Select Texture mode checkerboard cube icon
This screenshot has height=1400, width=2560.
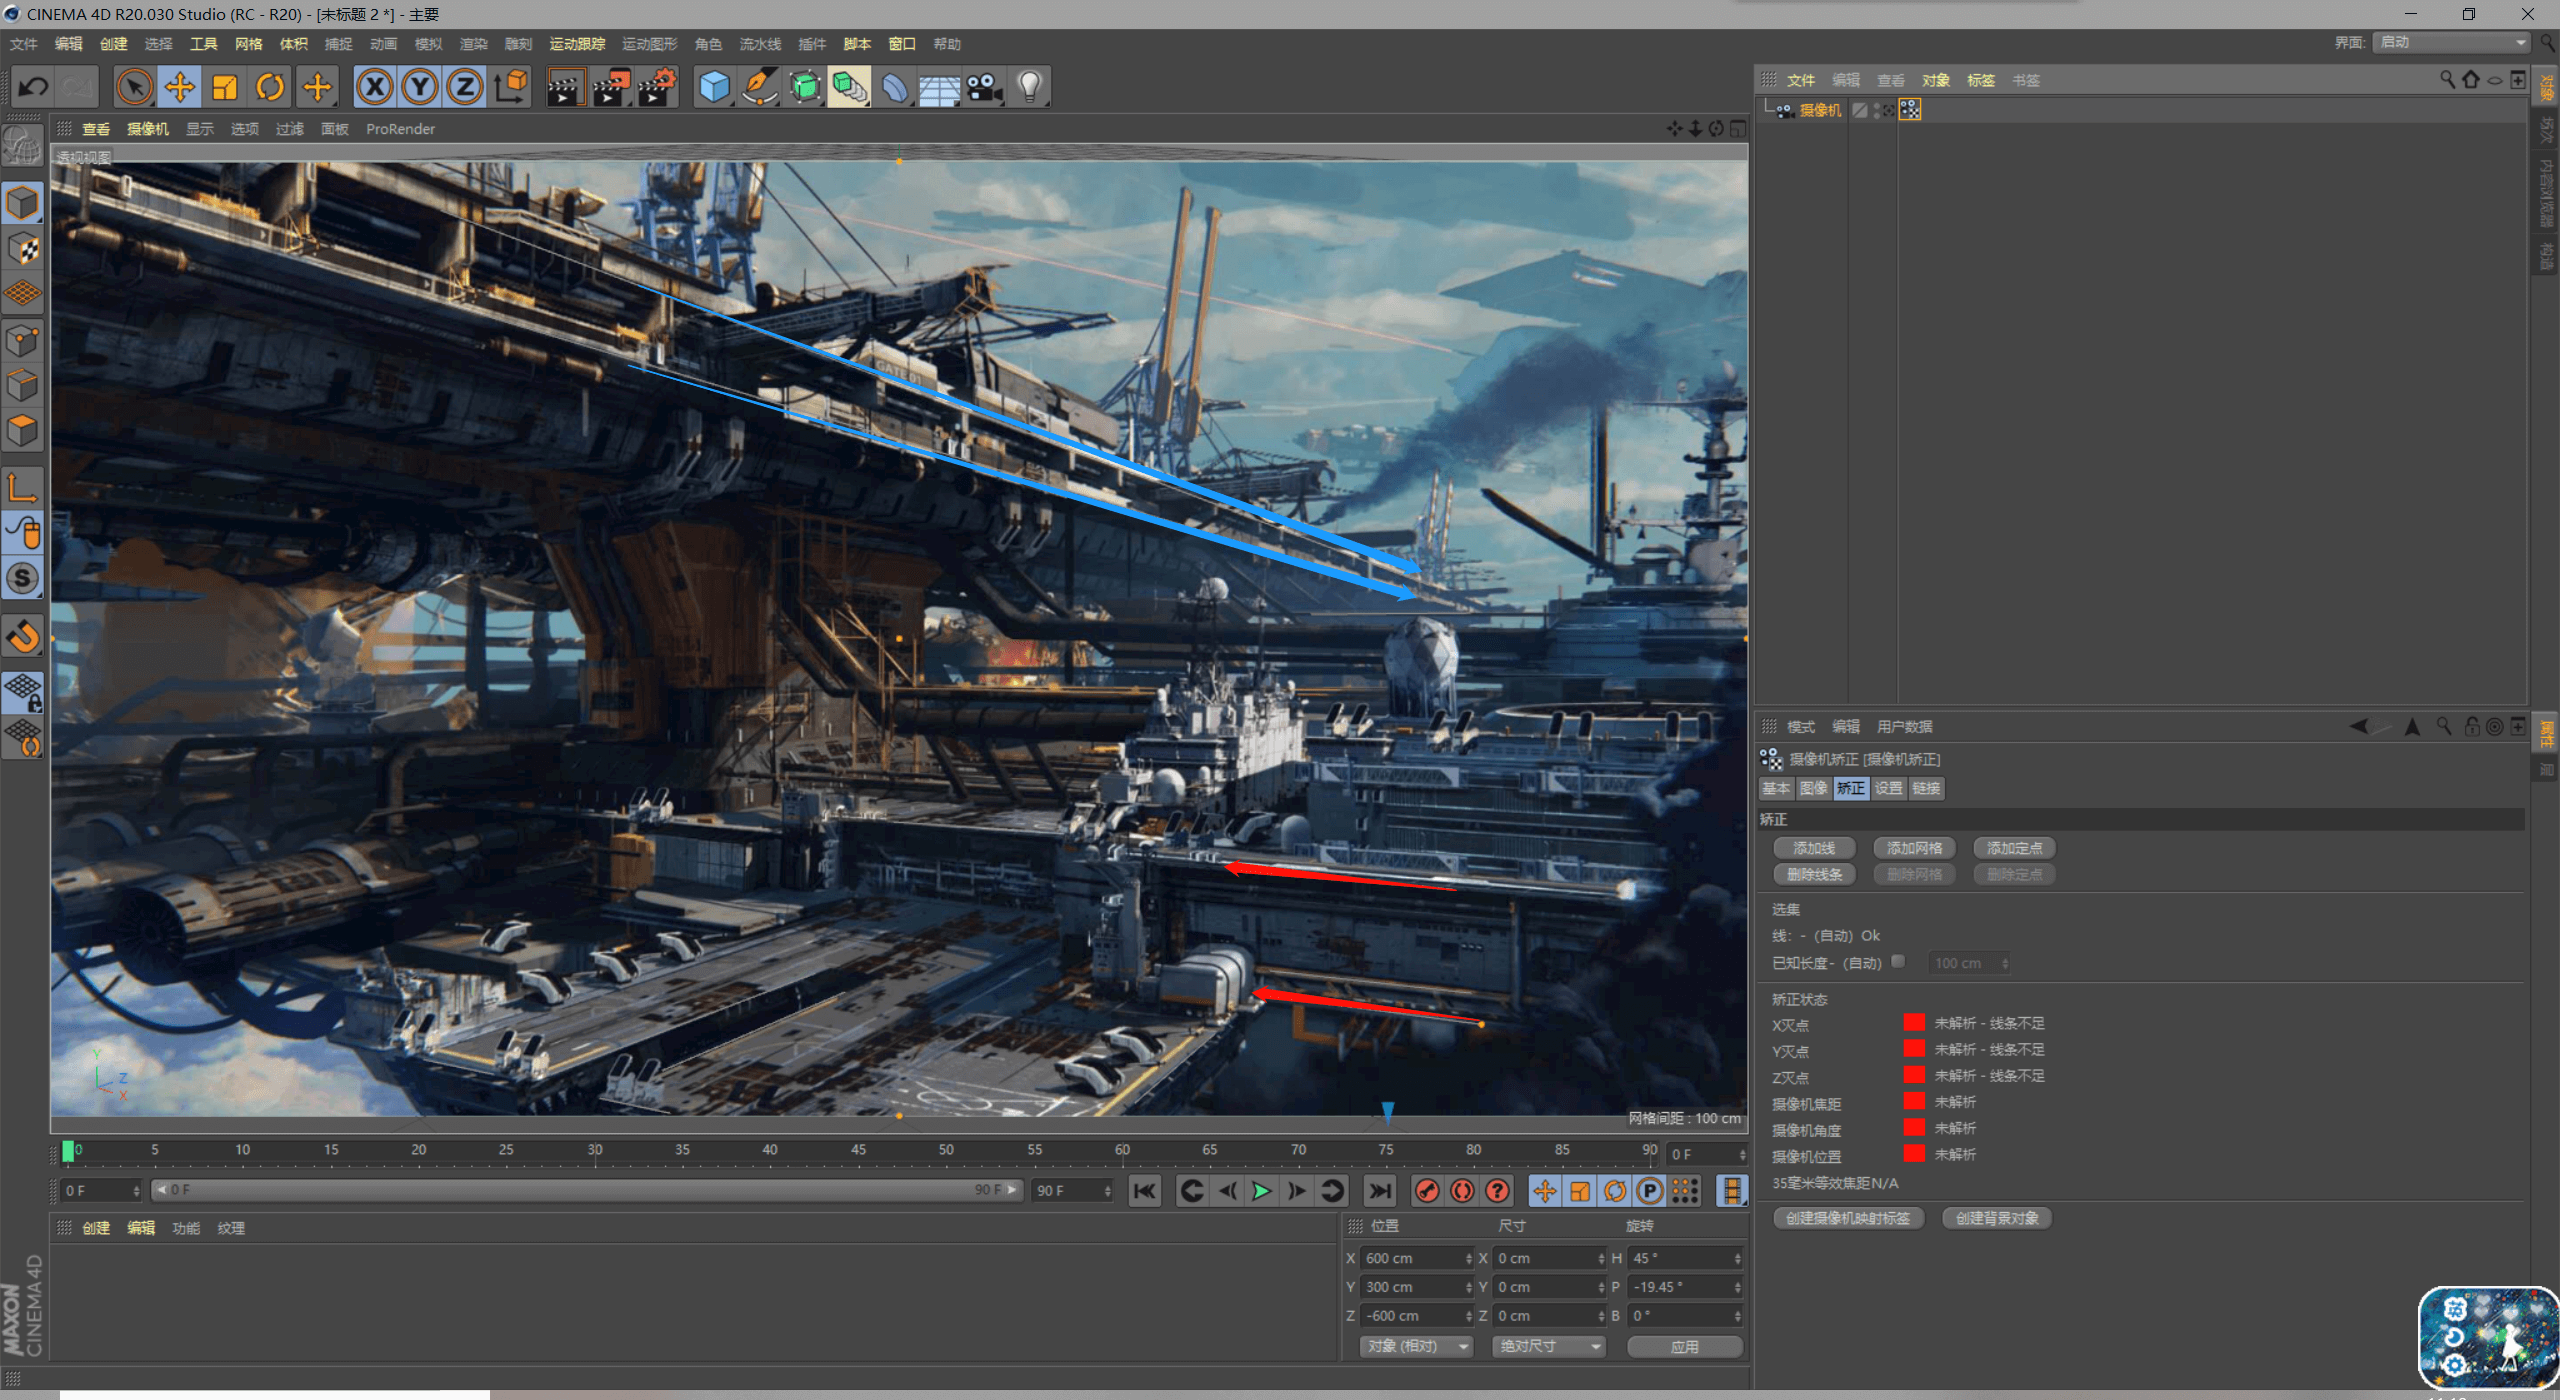coord(22,248)
